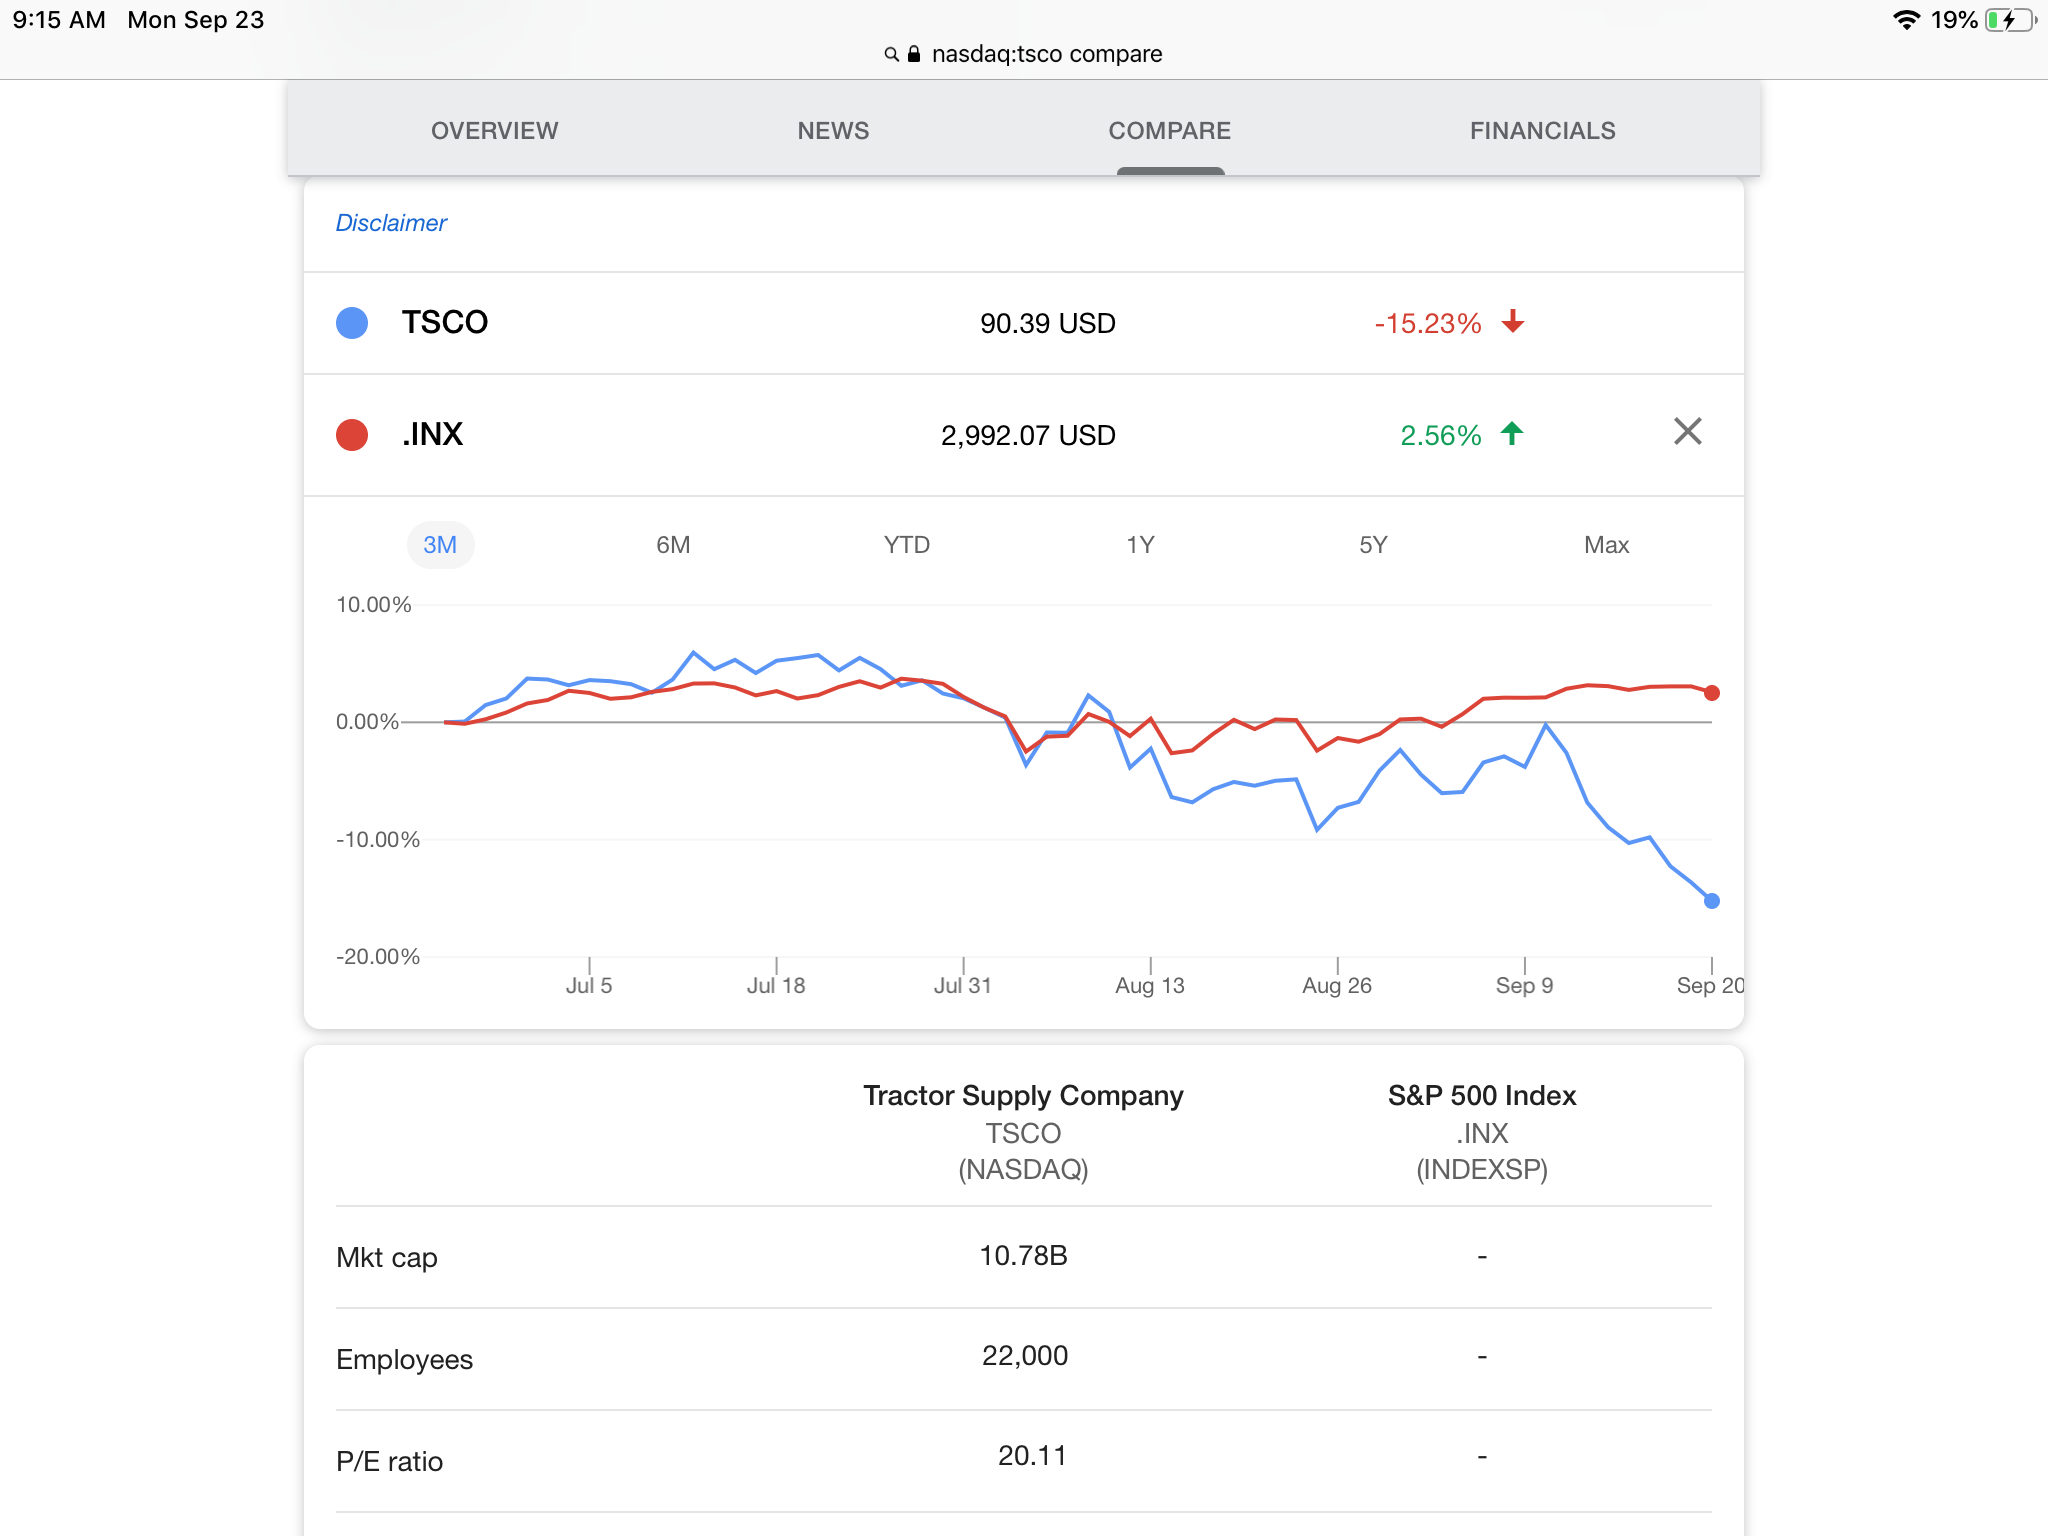Remove .INX from comparison with X
The image size is (2048, 1536).
coord(1687,432)
